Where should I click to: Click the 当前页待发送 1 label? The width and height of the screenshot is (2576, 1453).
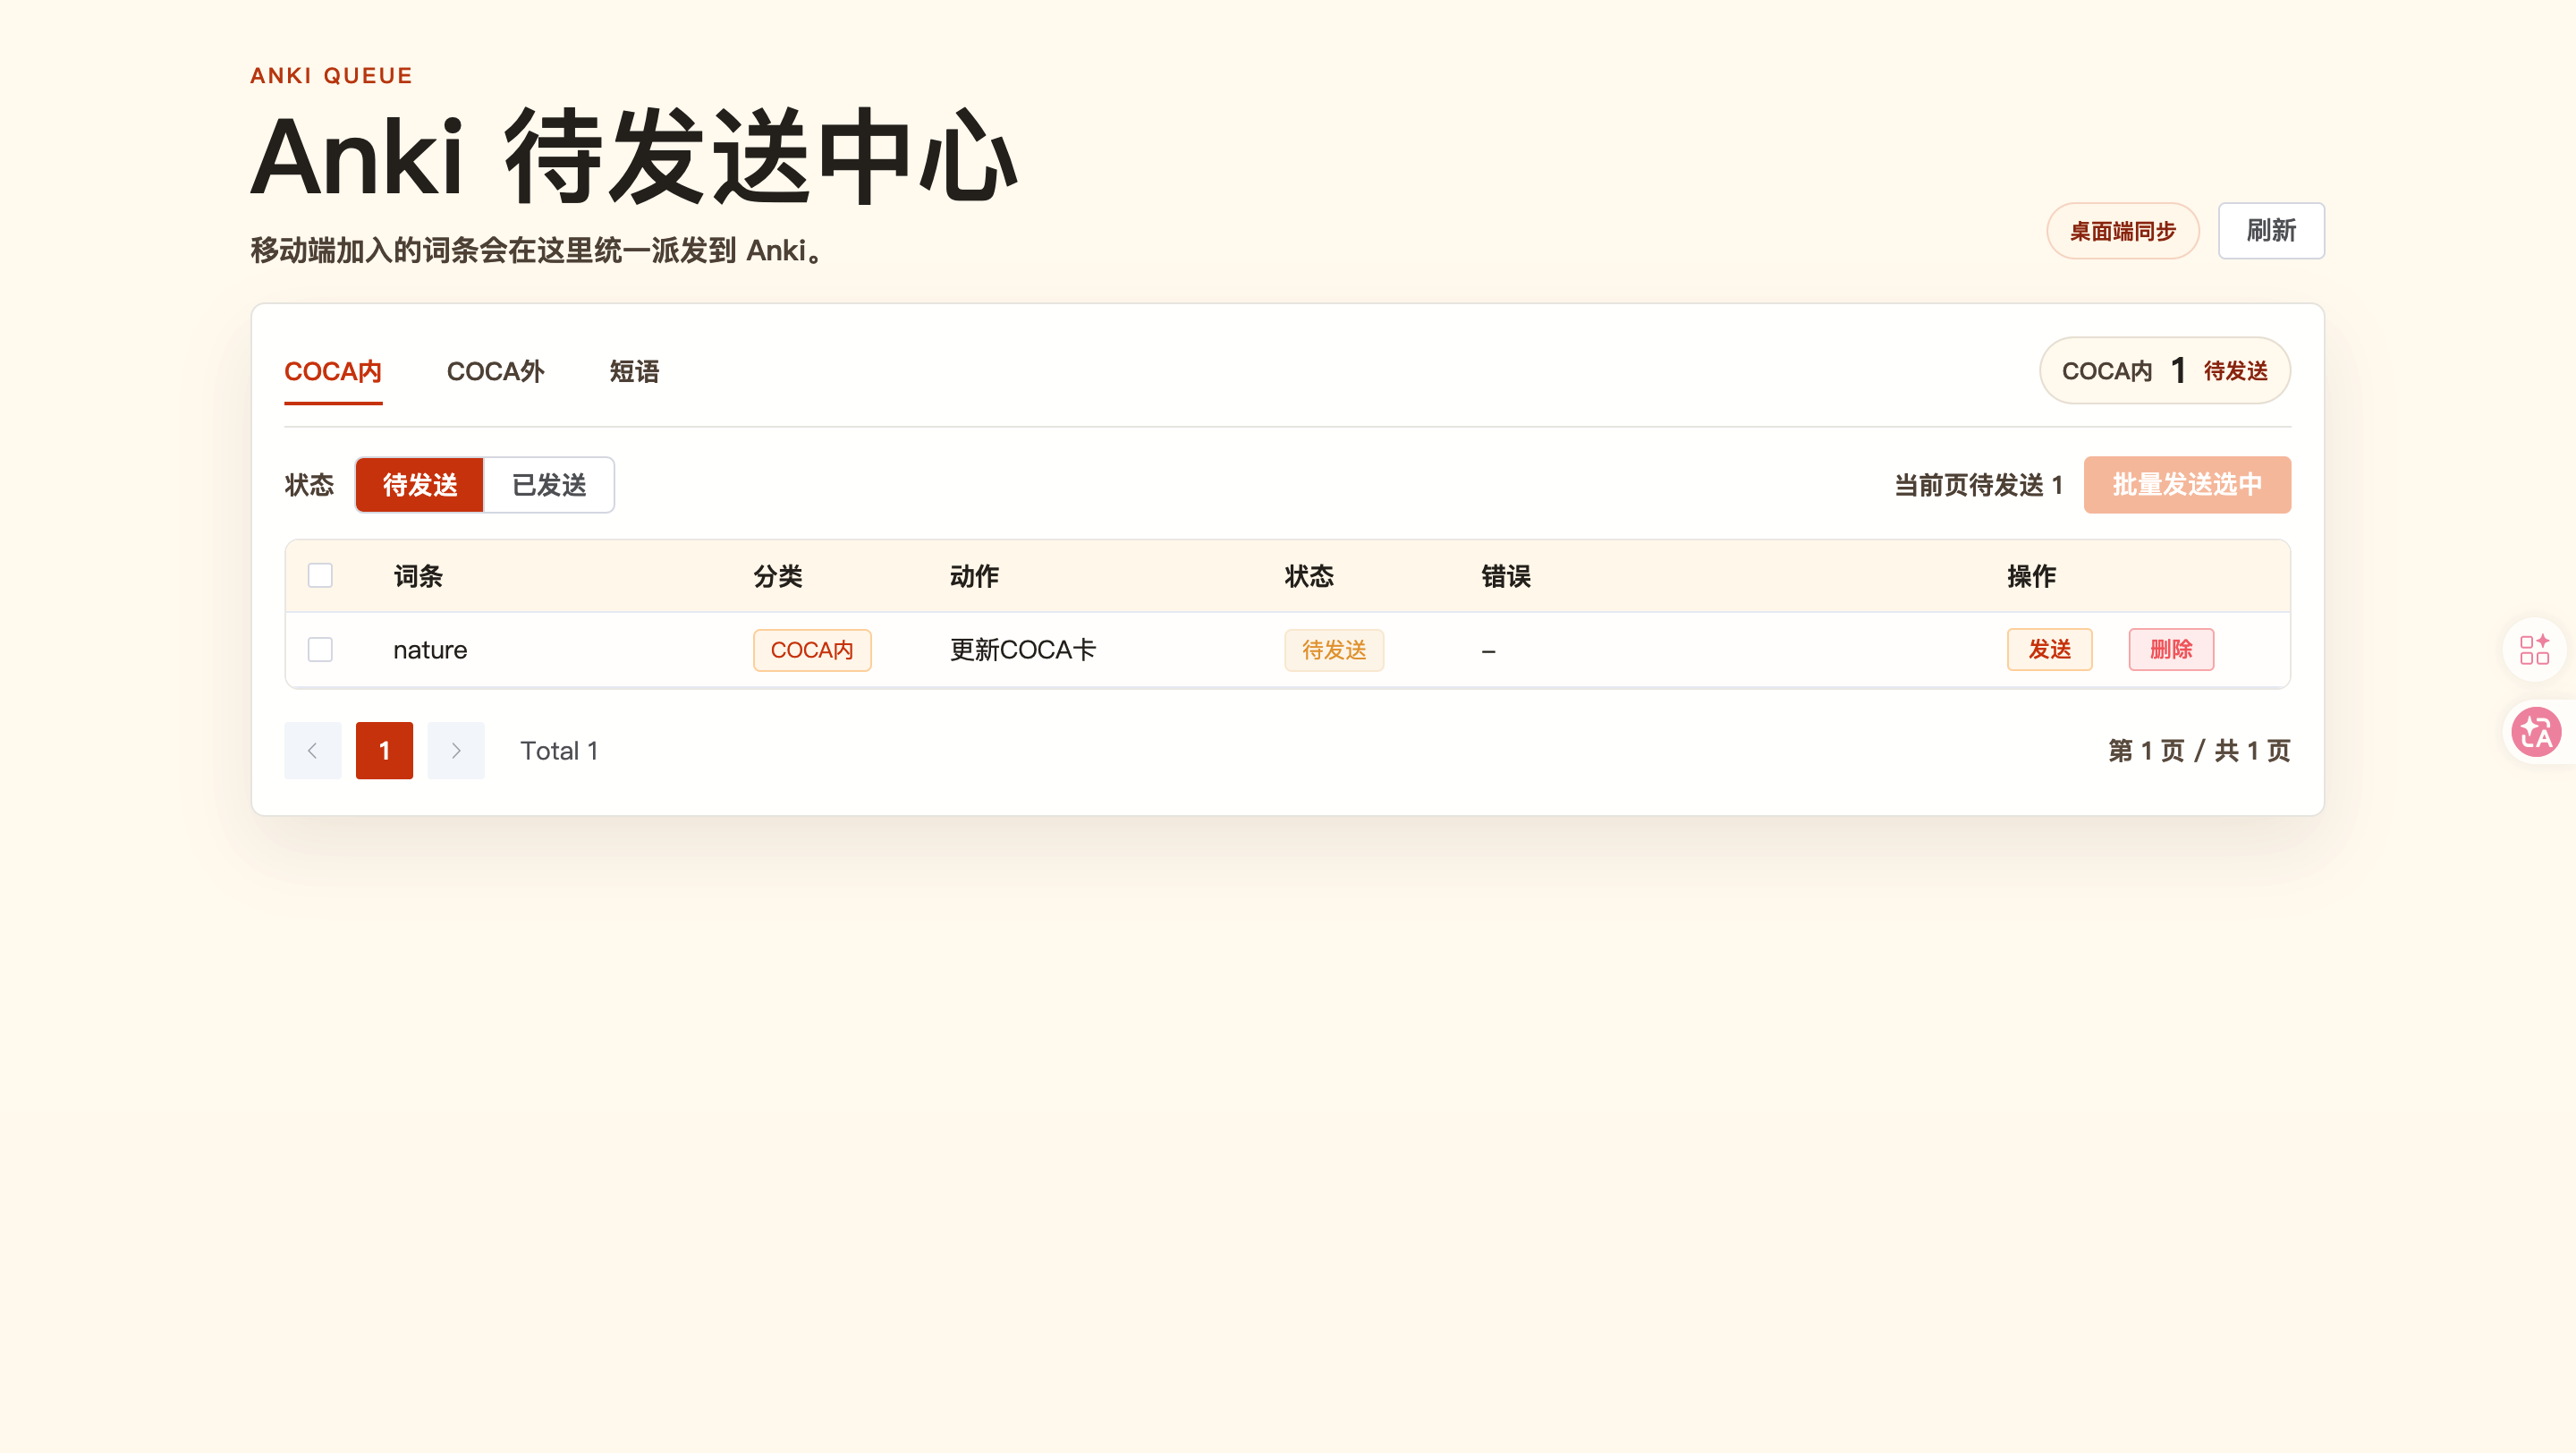click(1979, 485)
